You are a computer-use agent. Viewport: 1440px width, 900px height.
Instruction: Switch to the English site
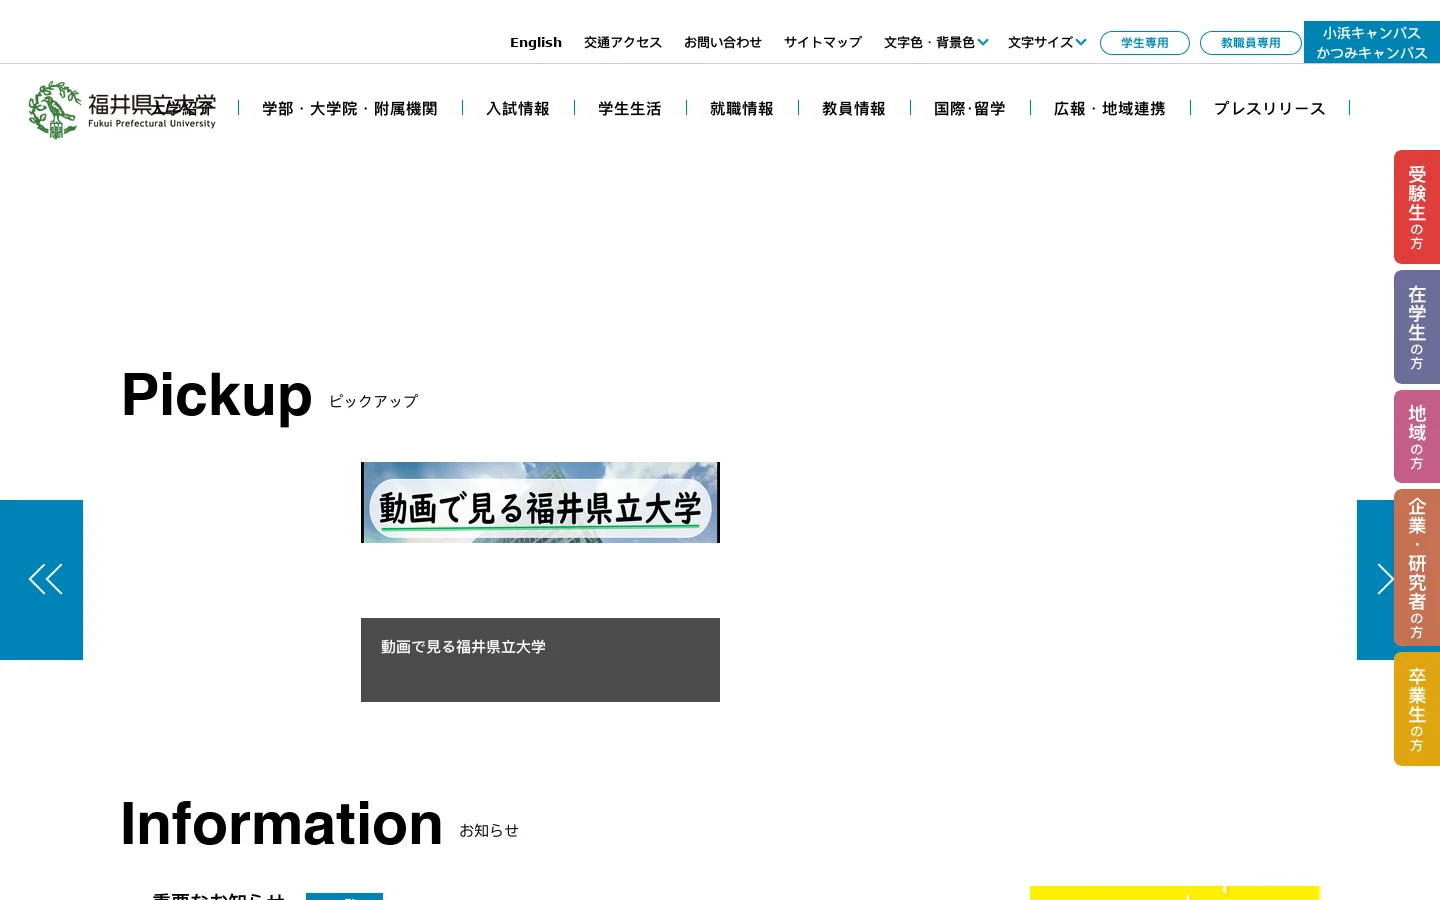tap(536, 42)
